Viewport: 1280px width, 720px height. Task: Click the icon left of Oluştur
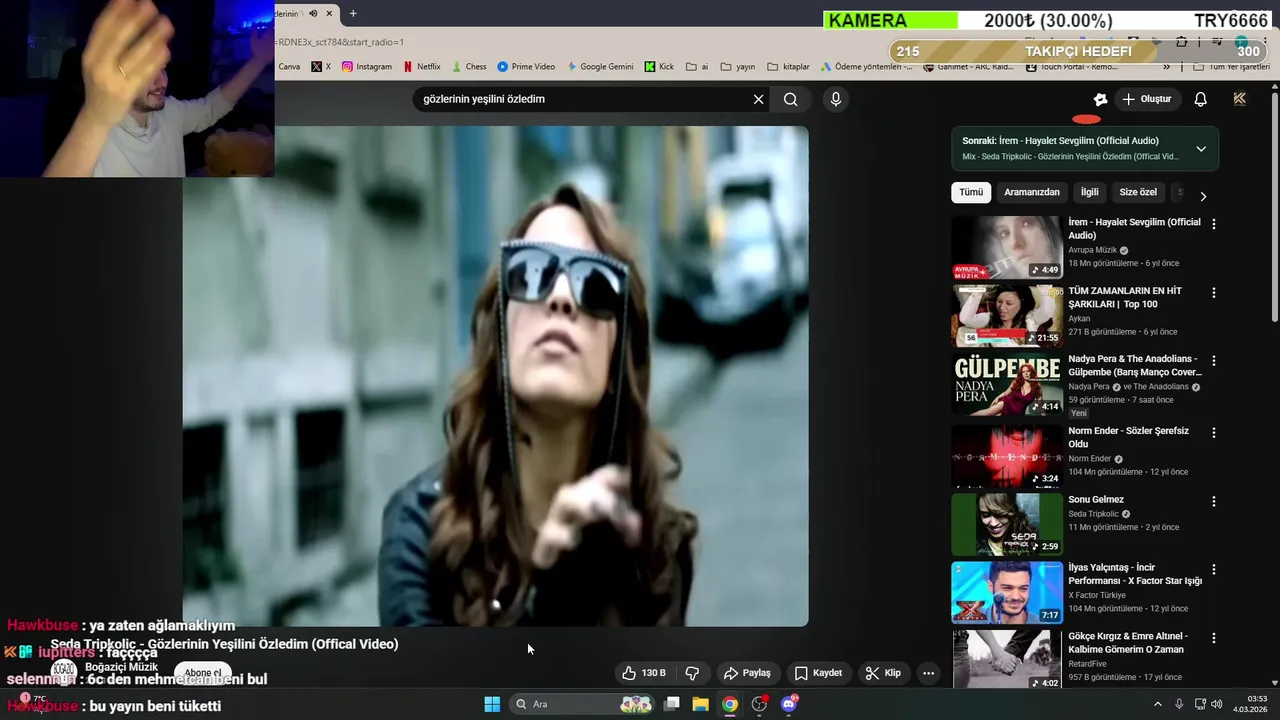point(1100,99)
